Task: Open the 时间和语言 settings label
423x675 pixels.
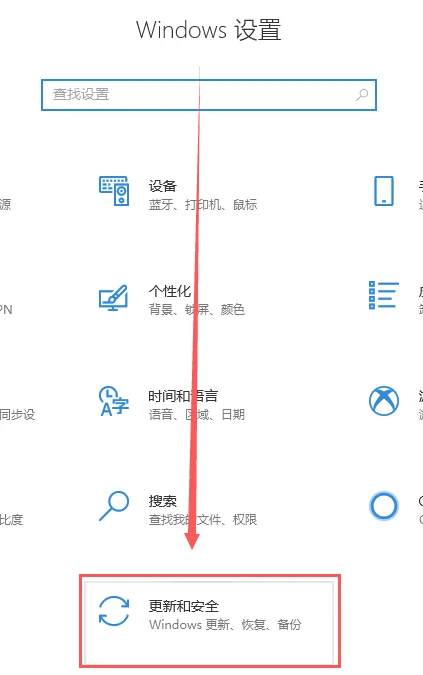Action: 183,396
